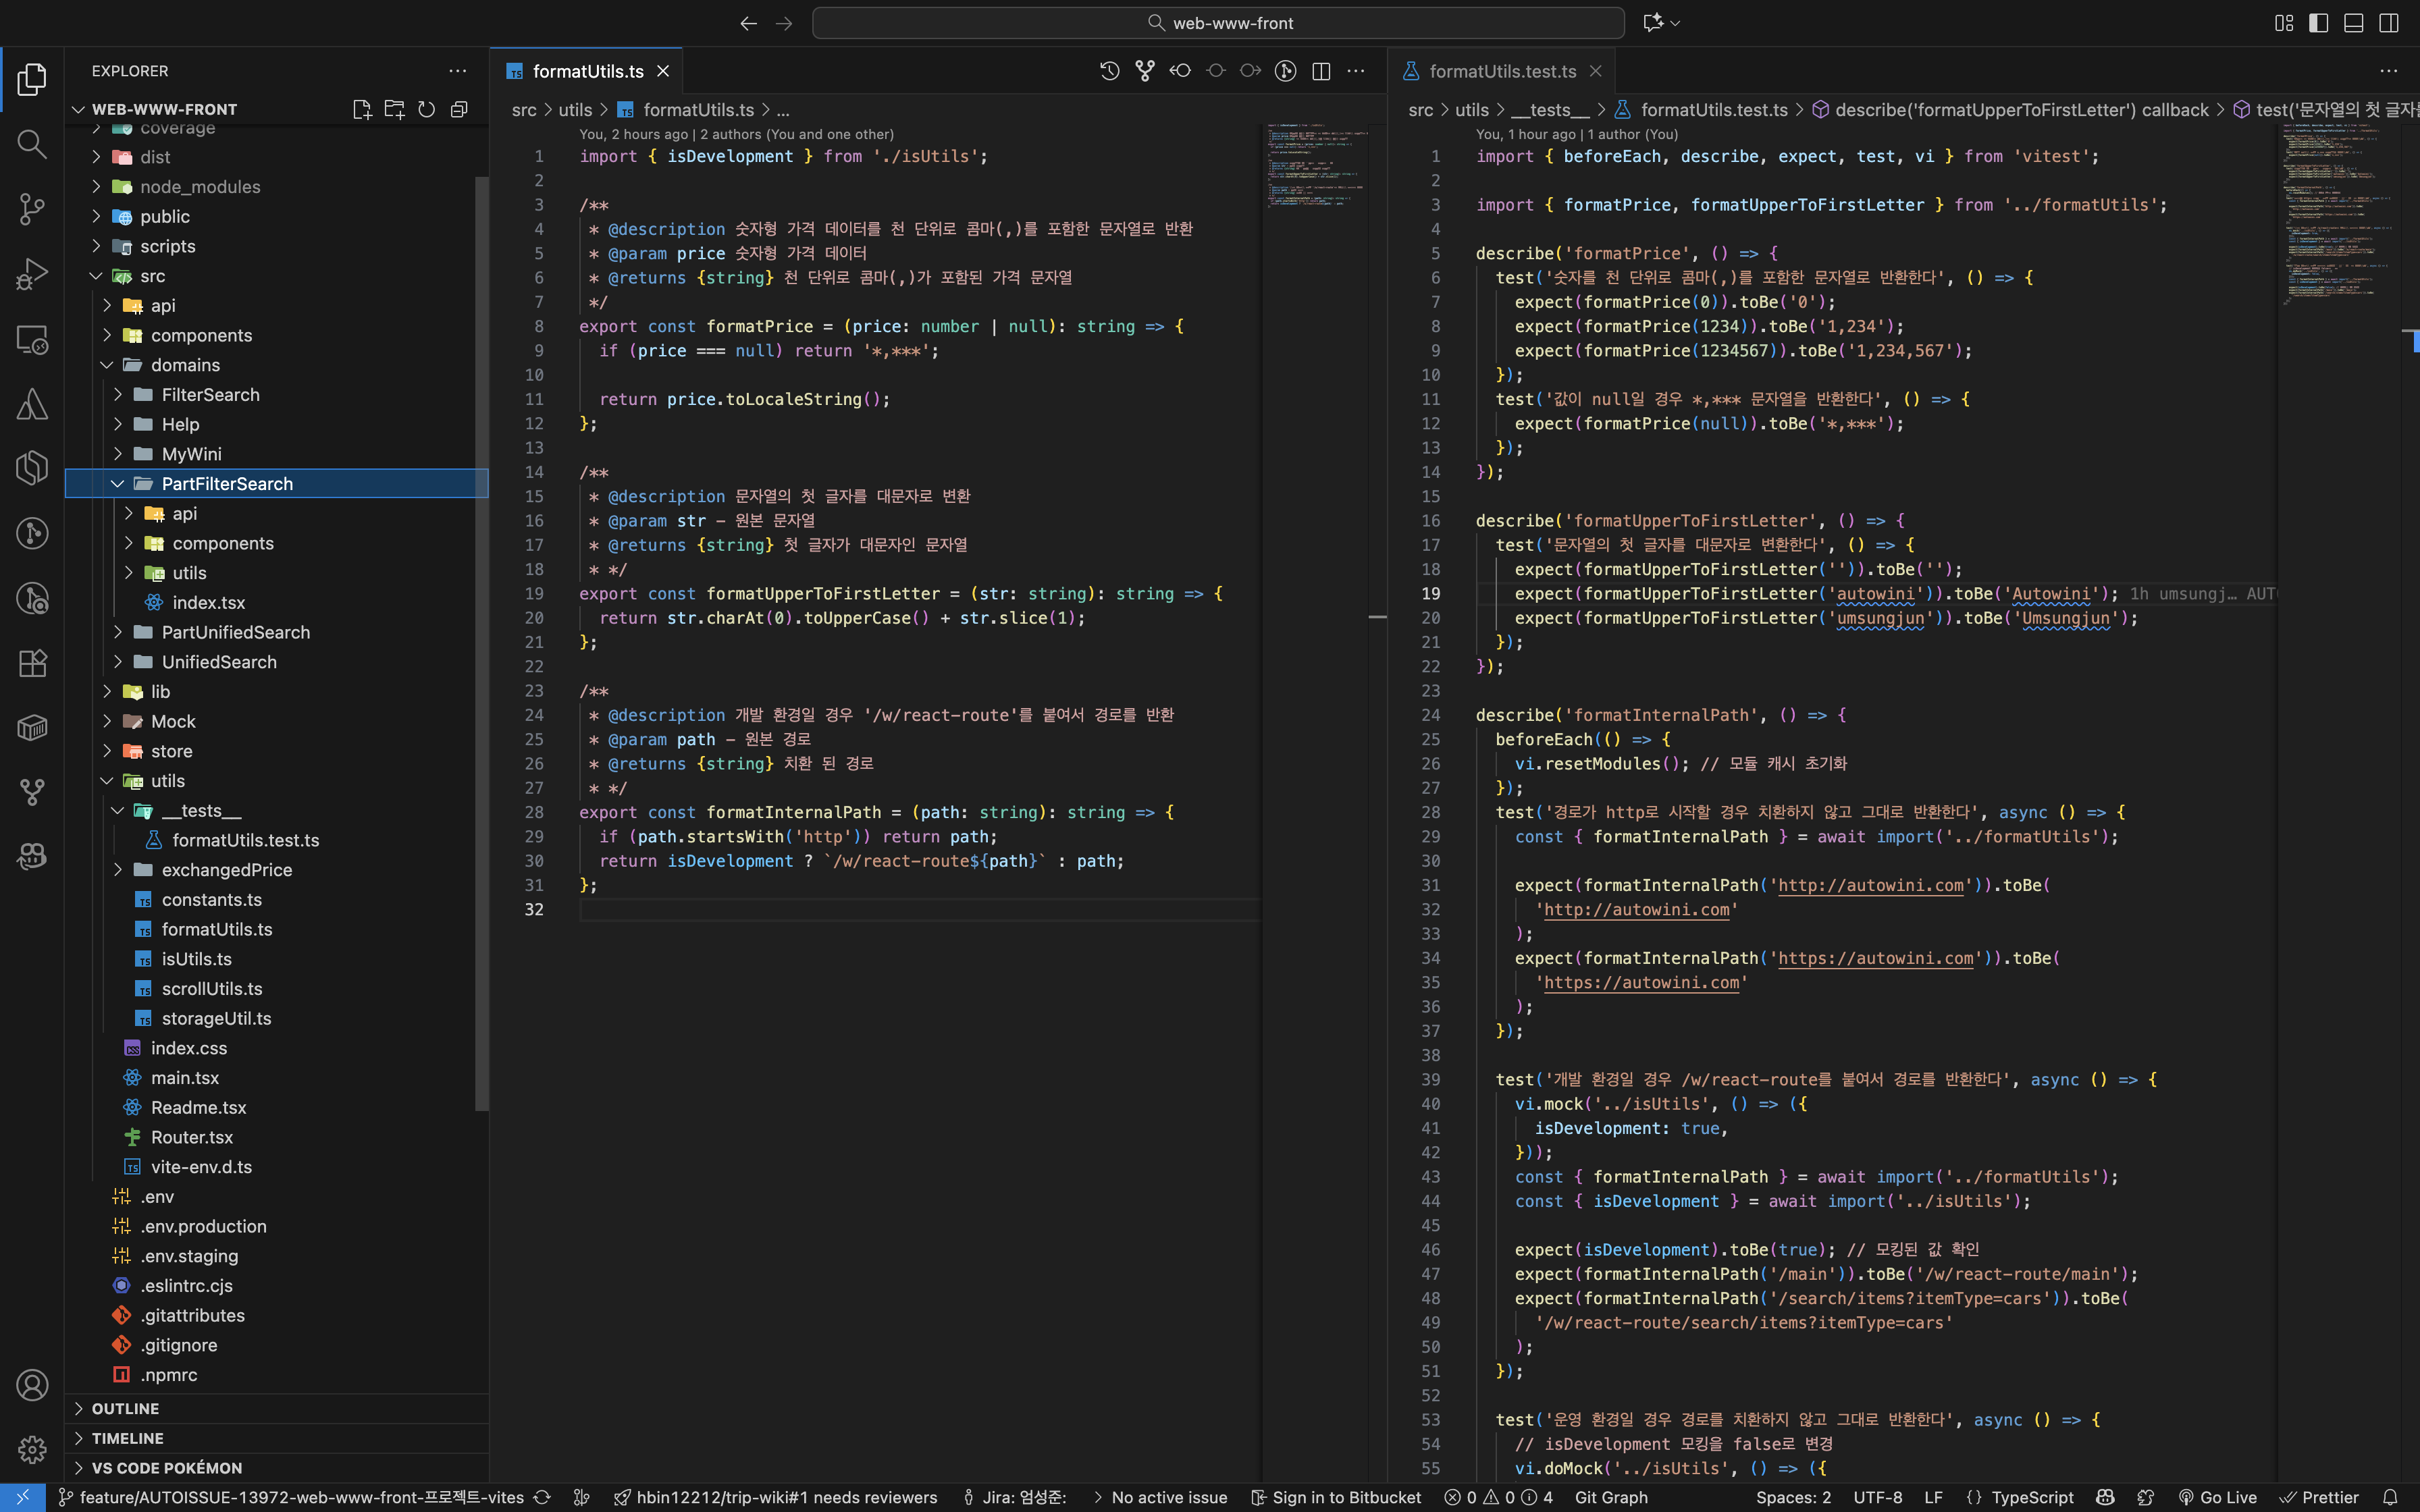Image resolution: width=2420 pixels, height=1512 pixels.
Task: Open Run and Debug view
Action: point(32,274)
